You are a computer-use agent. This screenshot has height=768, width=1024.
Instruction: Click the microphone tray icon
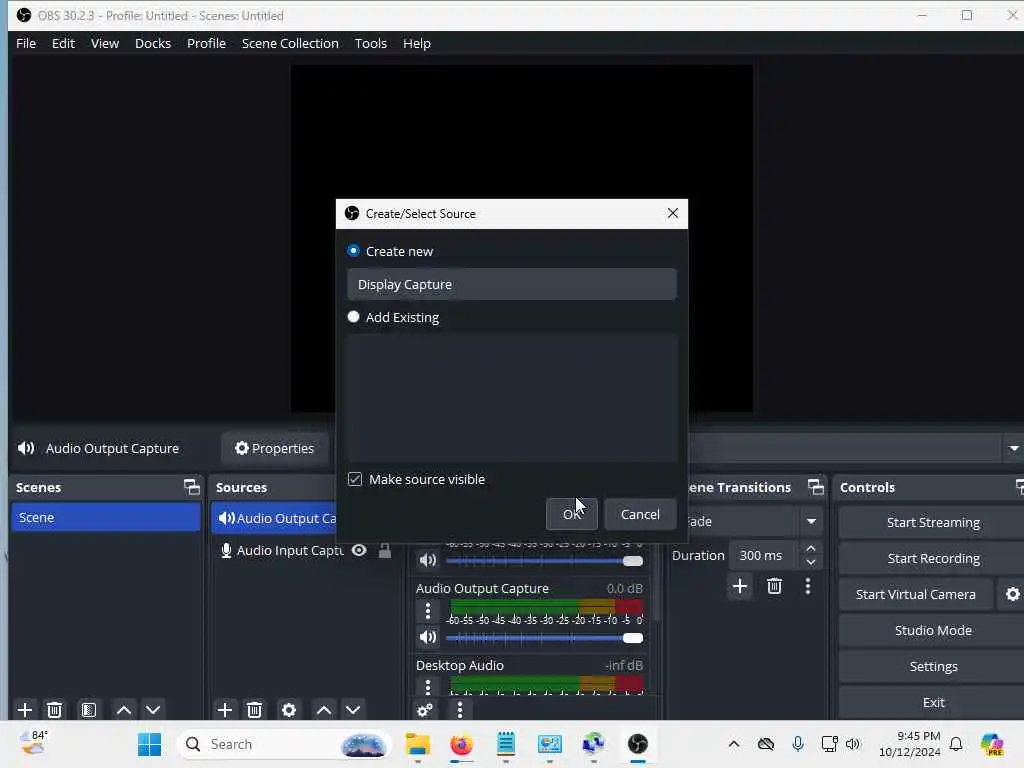point(798,744)
